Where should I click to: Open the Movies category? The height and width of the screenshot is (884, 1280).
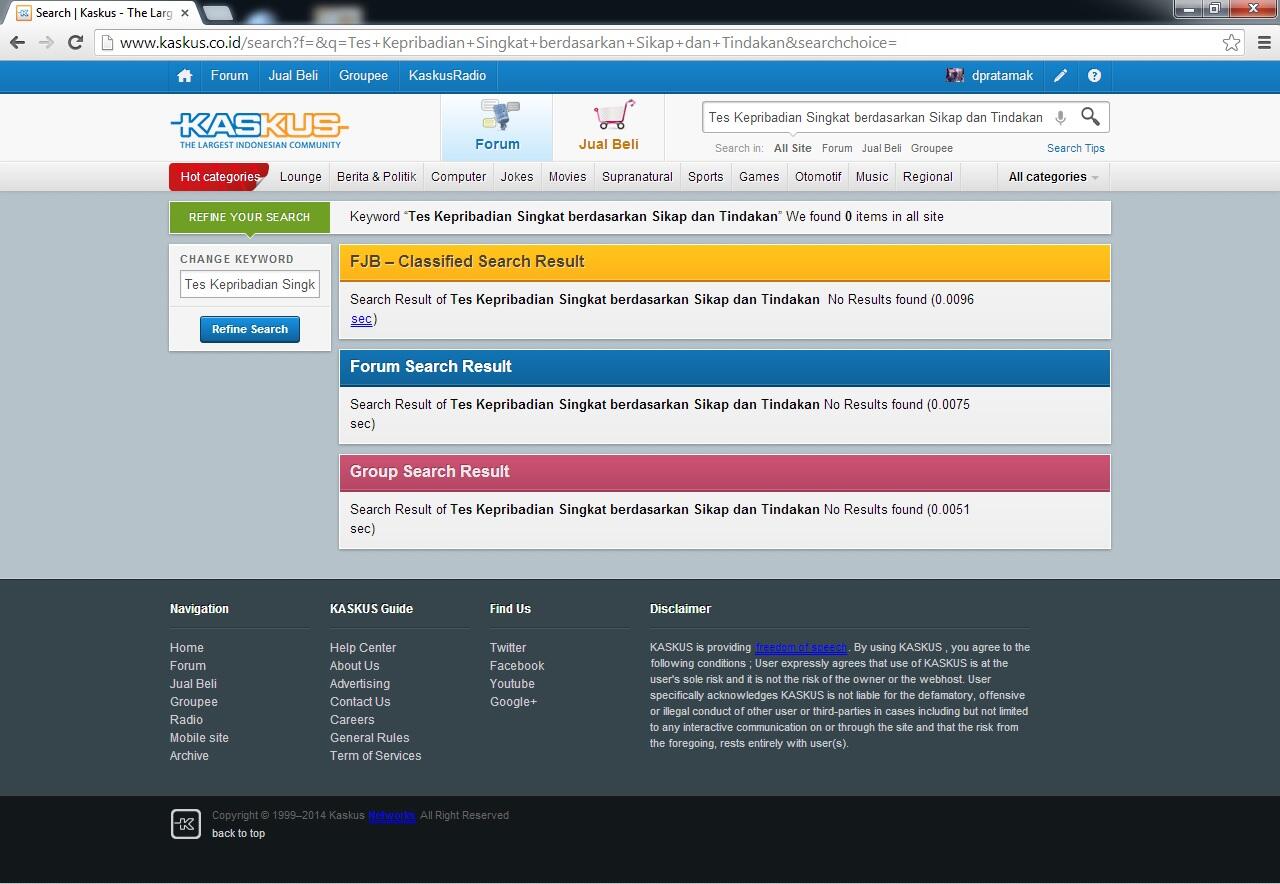click(567, 177)
